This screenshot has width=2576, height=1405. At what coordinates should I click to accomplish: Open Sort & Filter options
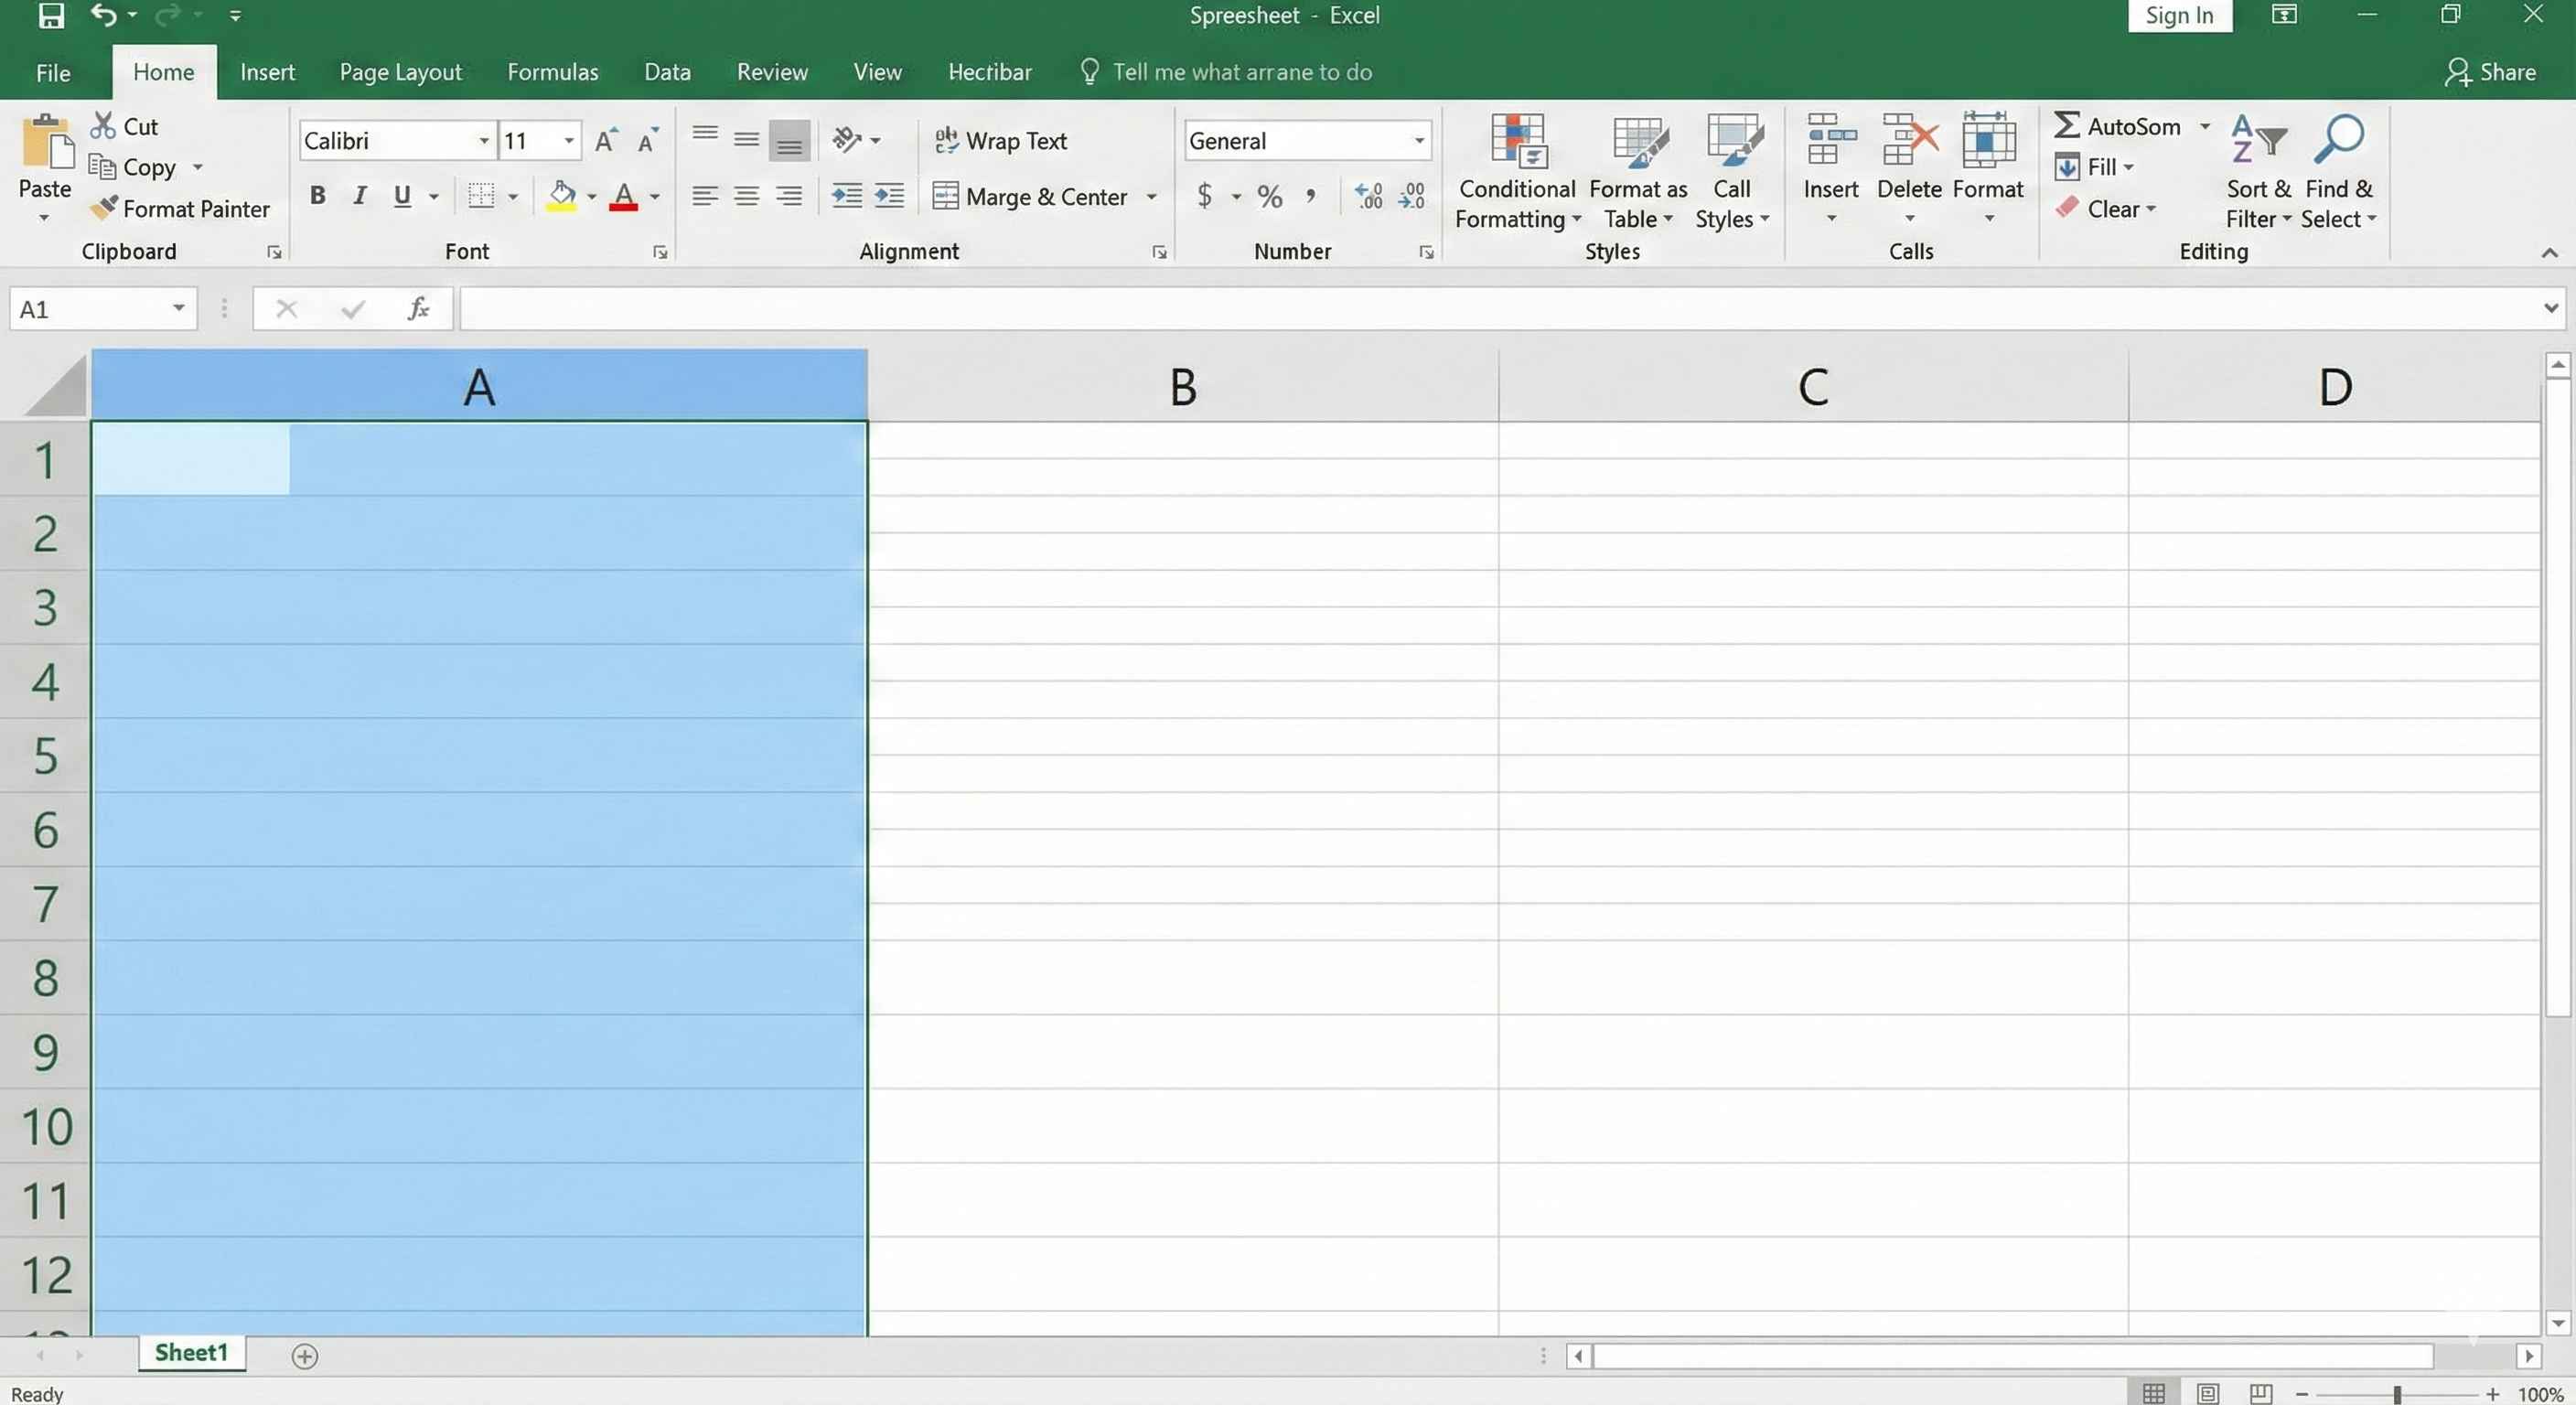pos(2257,170)
